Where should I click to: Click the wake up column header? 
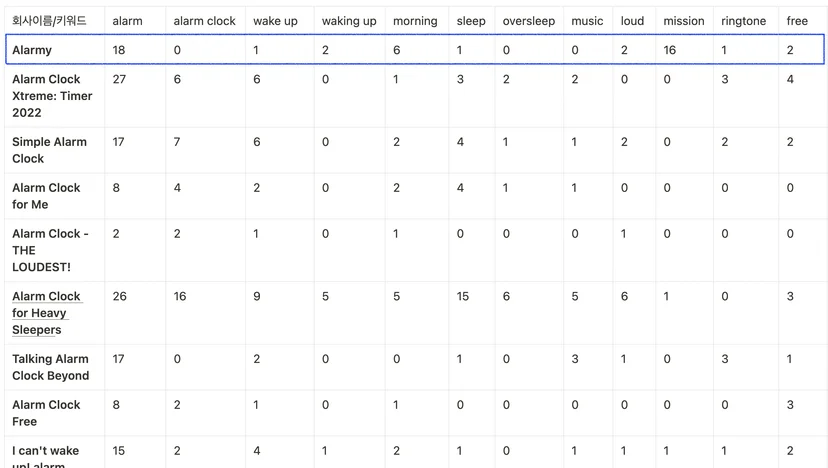[x=280, y=21]
